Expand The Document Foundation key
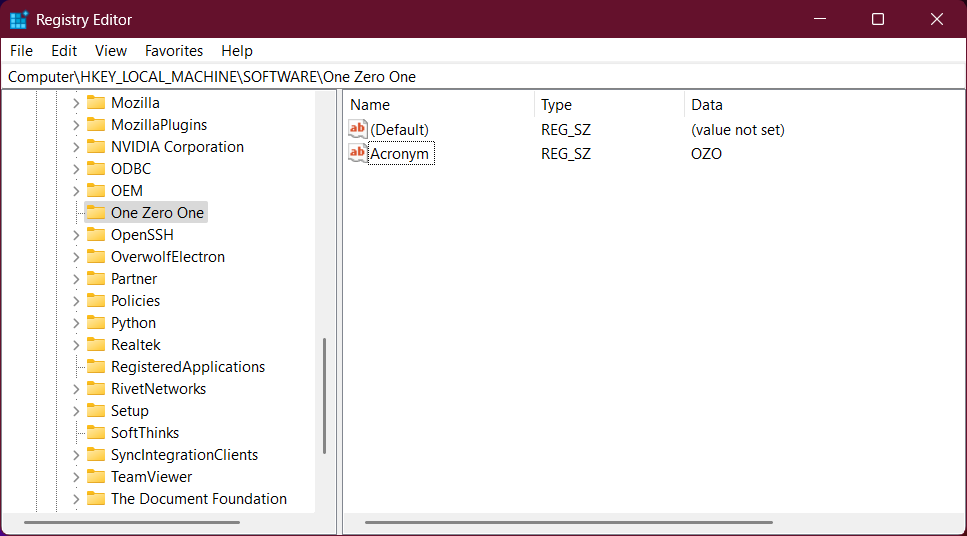This screenshot has width=967, height=536. tap(76, 499)
